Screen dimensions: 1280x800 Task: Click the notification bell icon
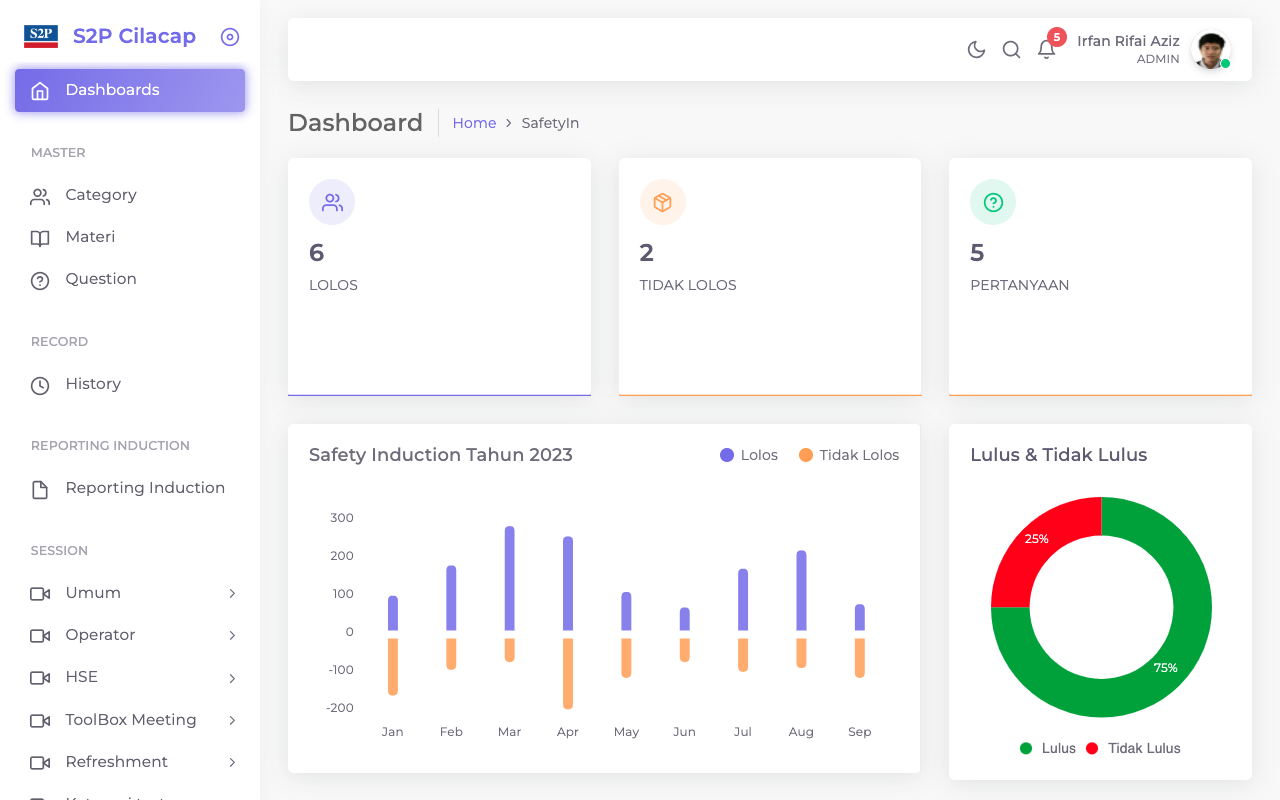coord(1046,50)
